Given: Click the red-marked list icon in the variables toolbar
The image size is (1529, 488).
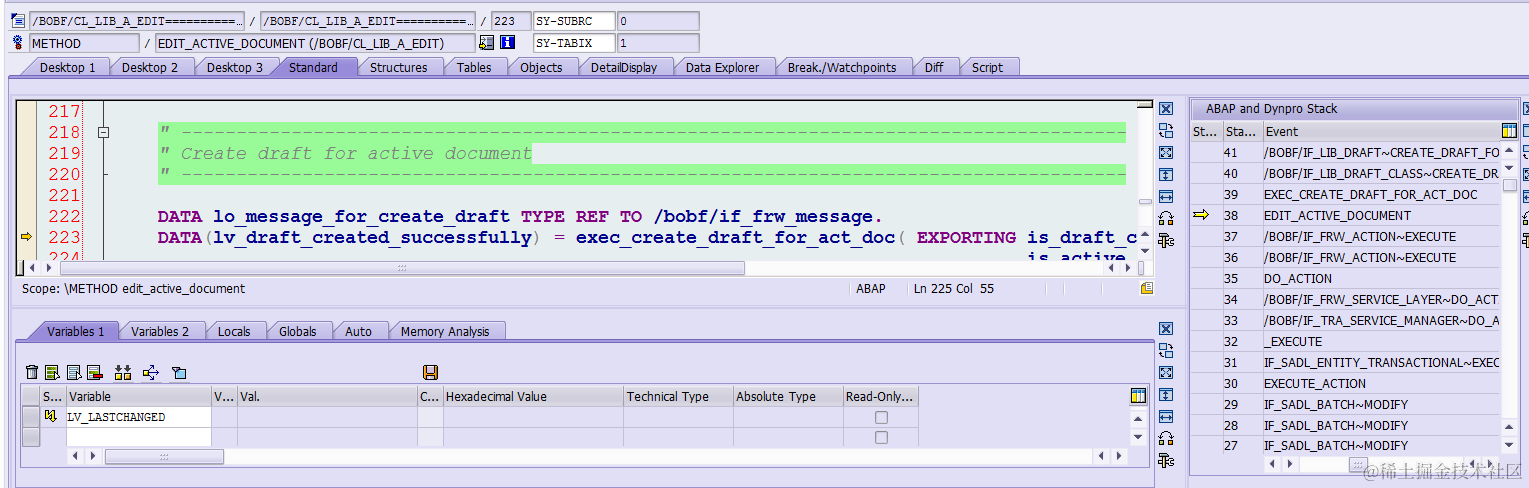Looking at the screenshot, I should 95,373.
